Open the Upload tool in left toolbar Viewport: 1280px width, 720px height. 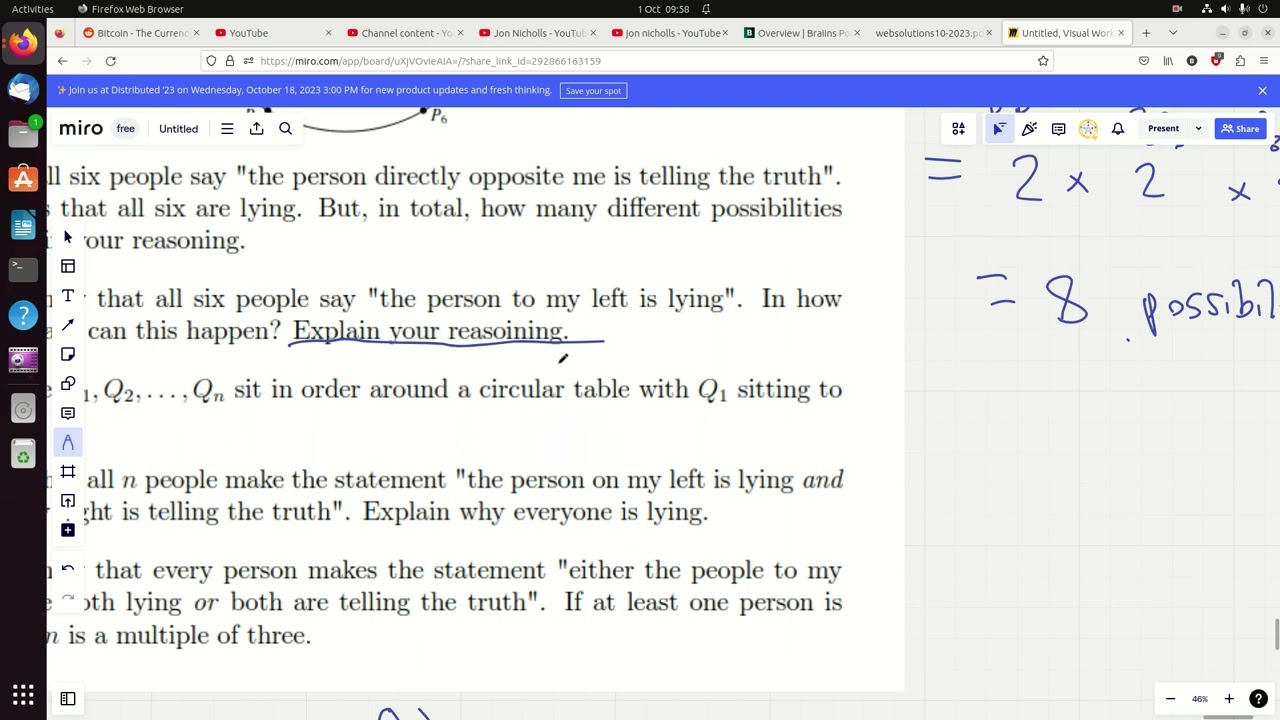point(68,501)
